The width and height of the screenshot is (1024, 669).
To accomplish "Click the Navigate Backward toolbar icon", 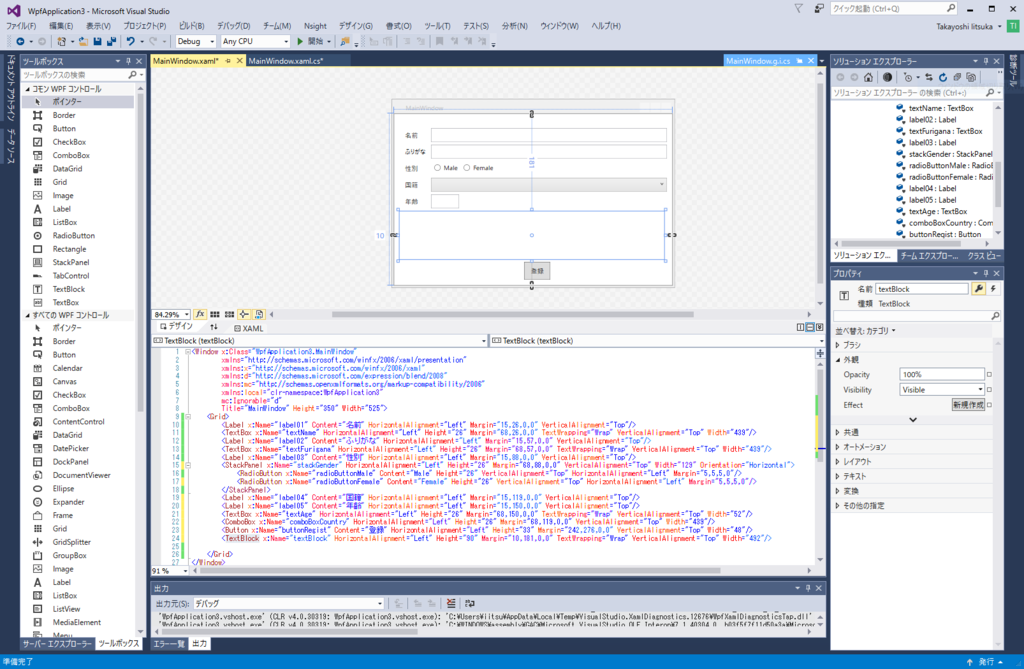I will click(20, 41).
